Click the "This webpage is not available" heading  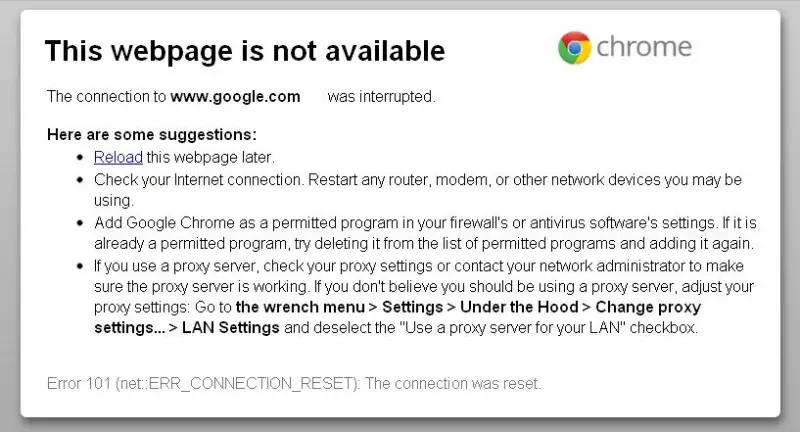(x=245, y=50)
